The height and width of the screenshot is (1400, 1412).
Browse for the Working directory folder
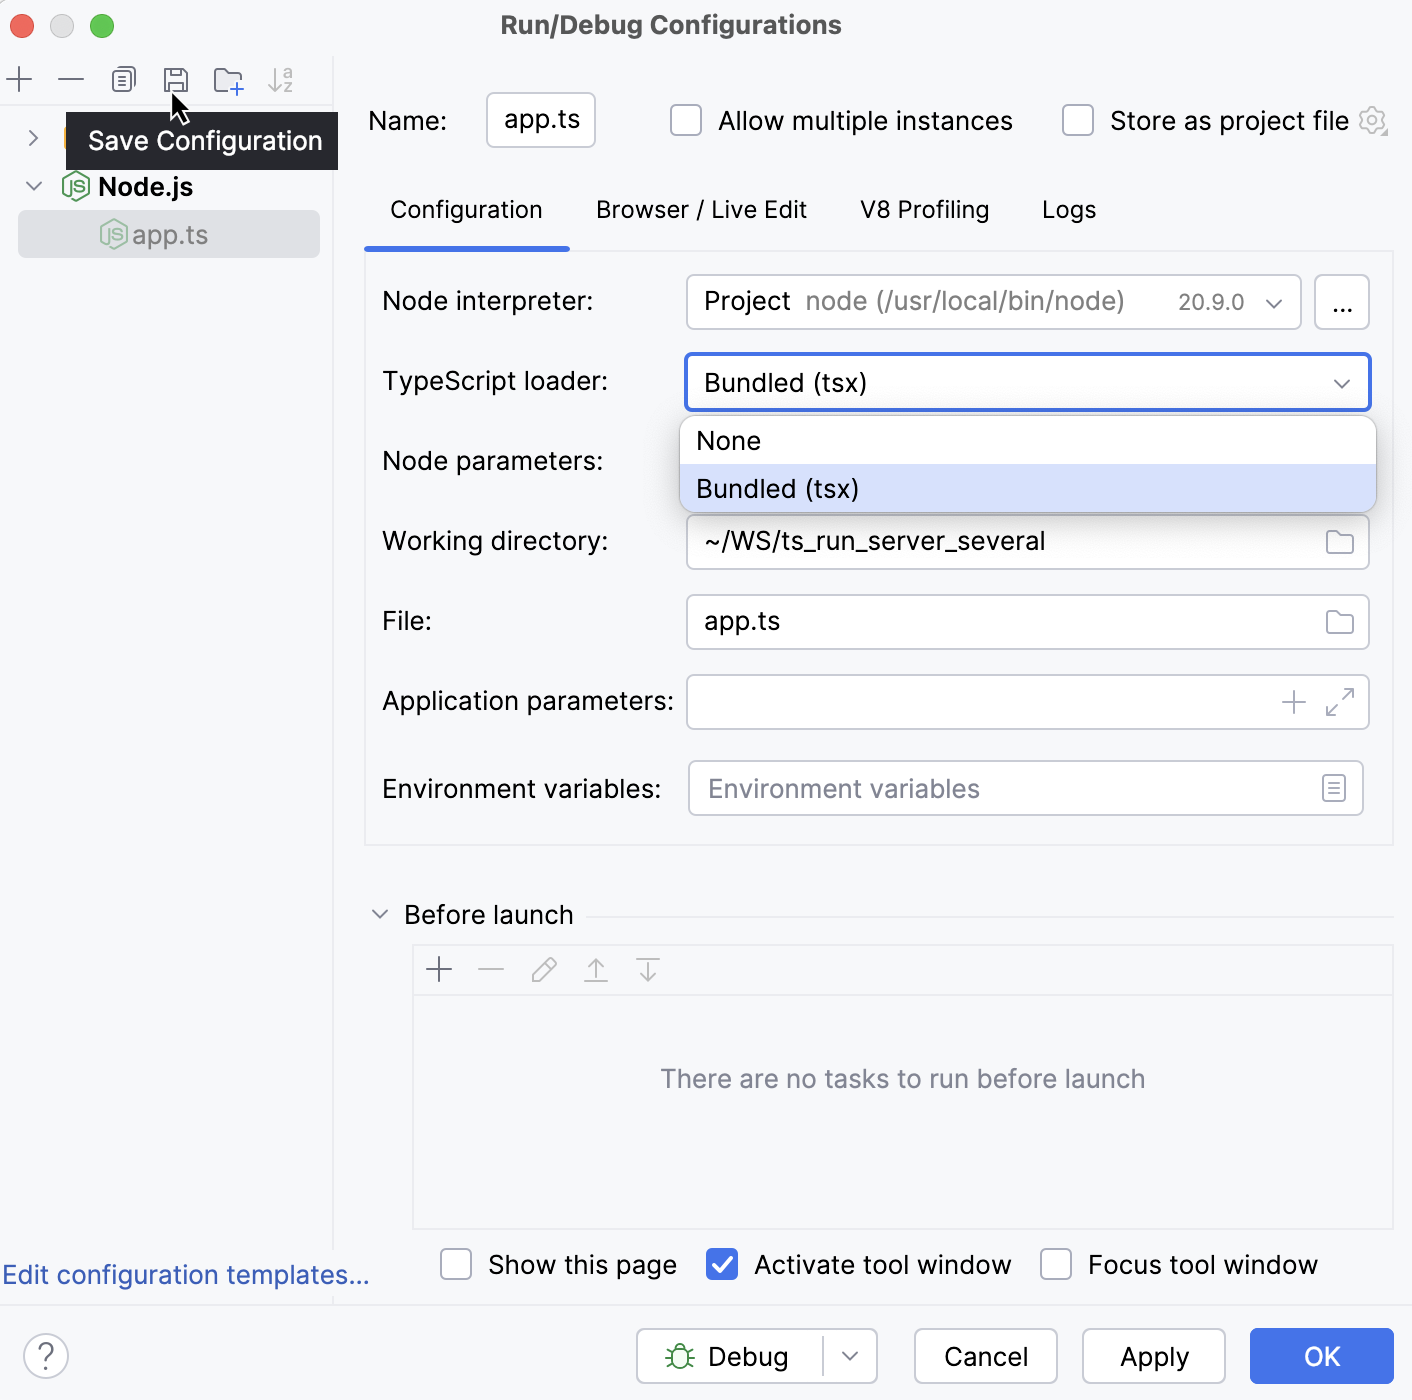click(1340, 542)
